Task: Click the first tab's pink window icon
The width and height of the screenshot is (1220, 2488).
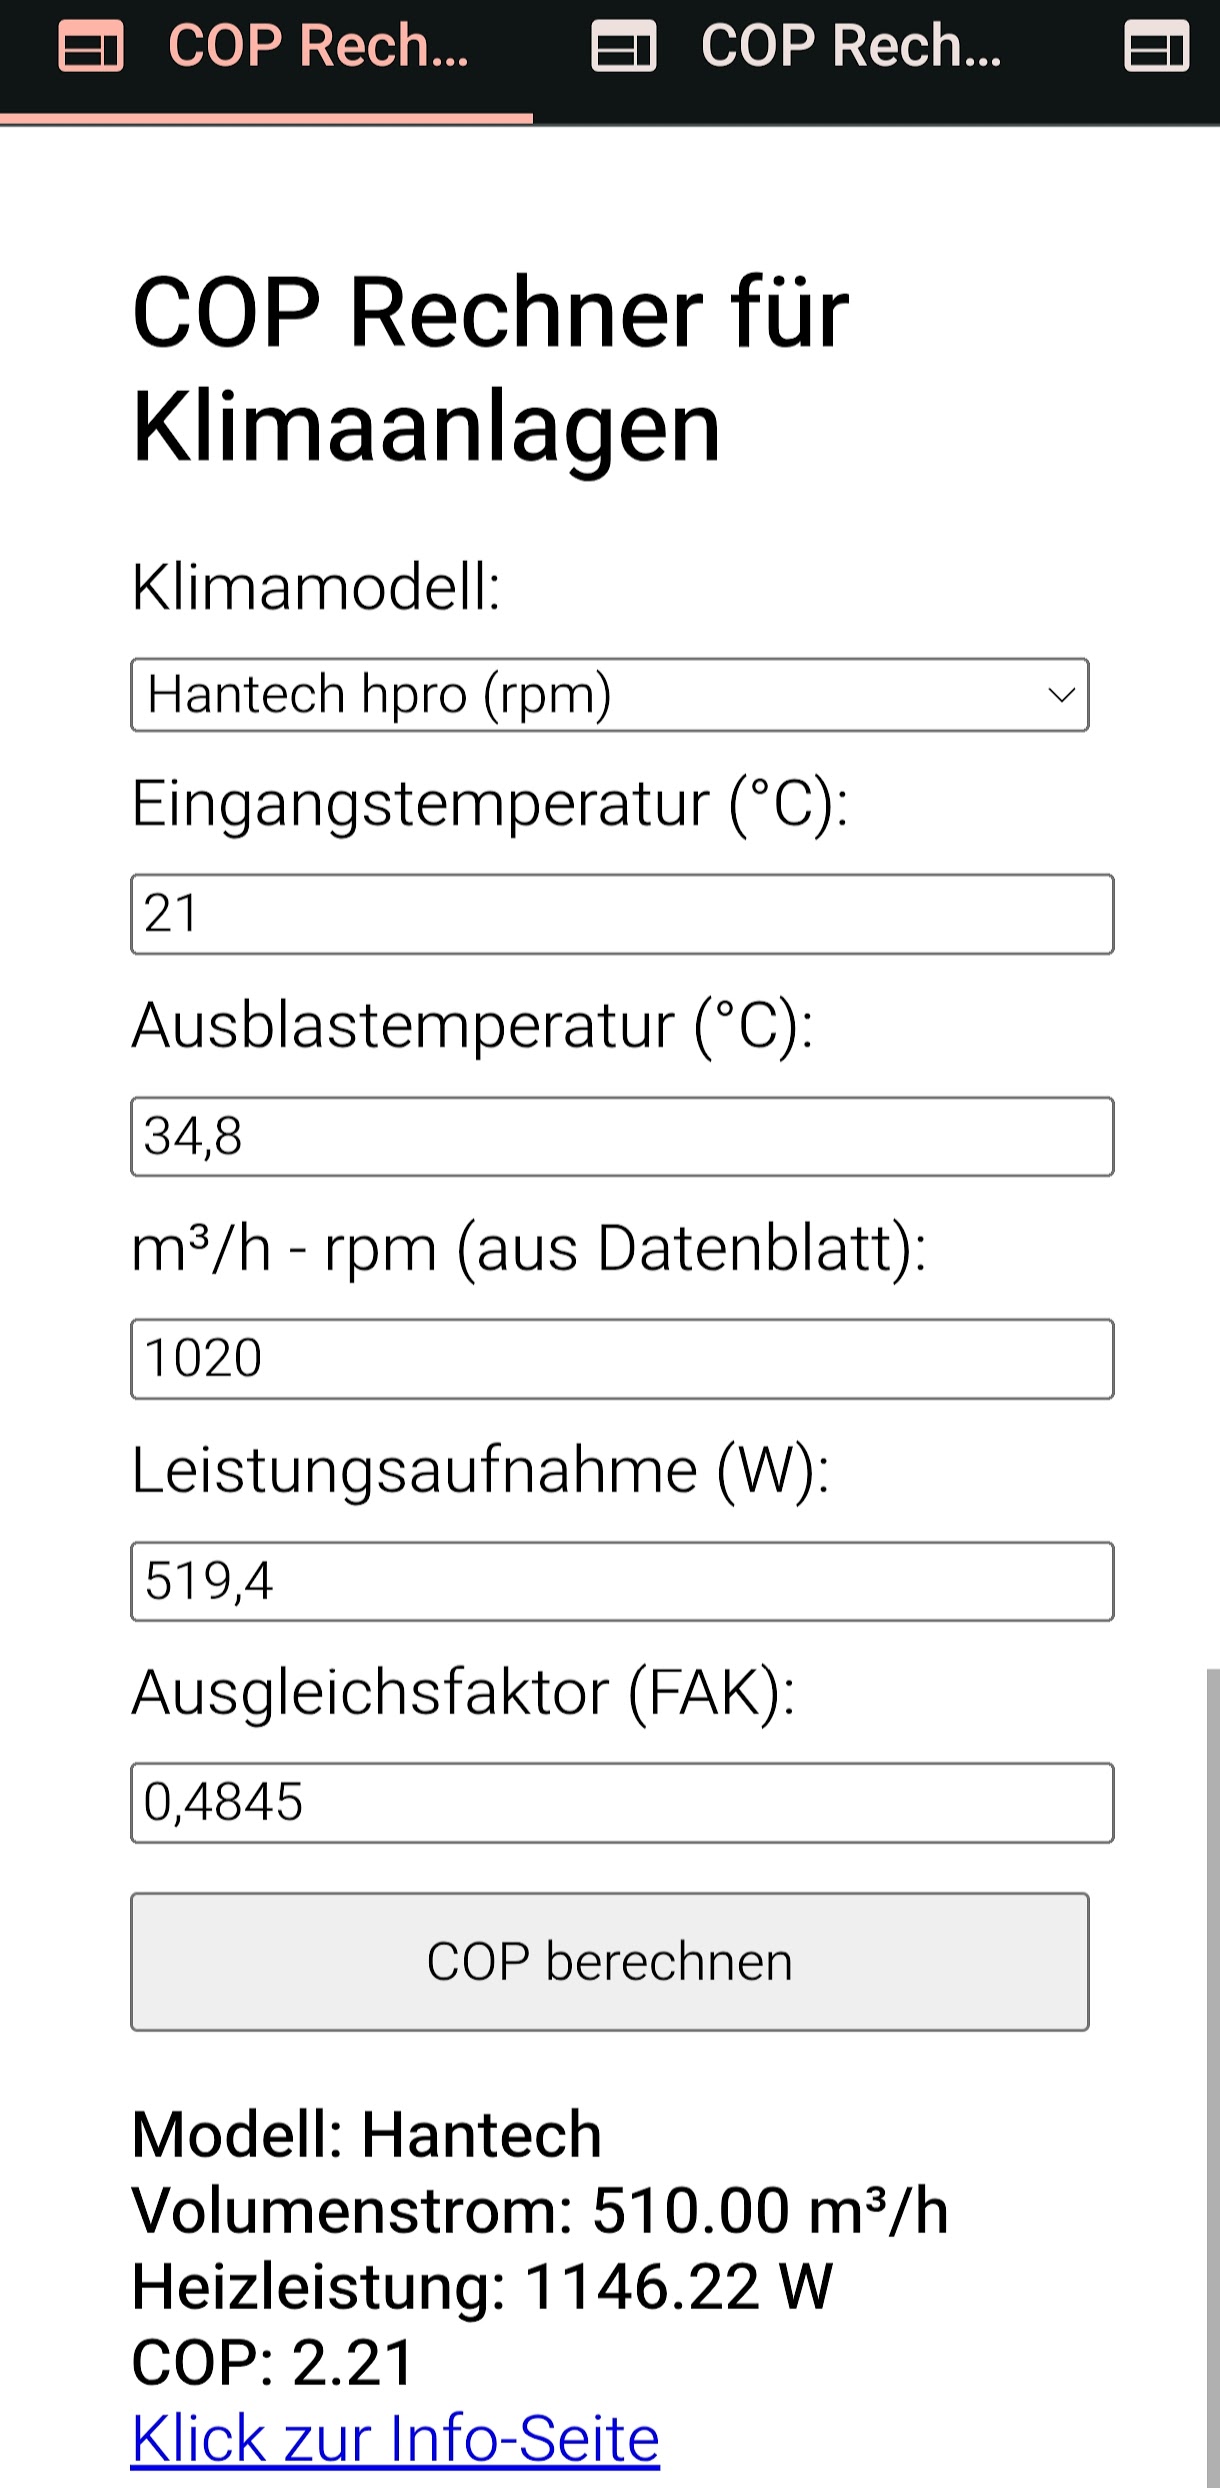Action: point(91,47)
